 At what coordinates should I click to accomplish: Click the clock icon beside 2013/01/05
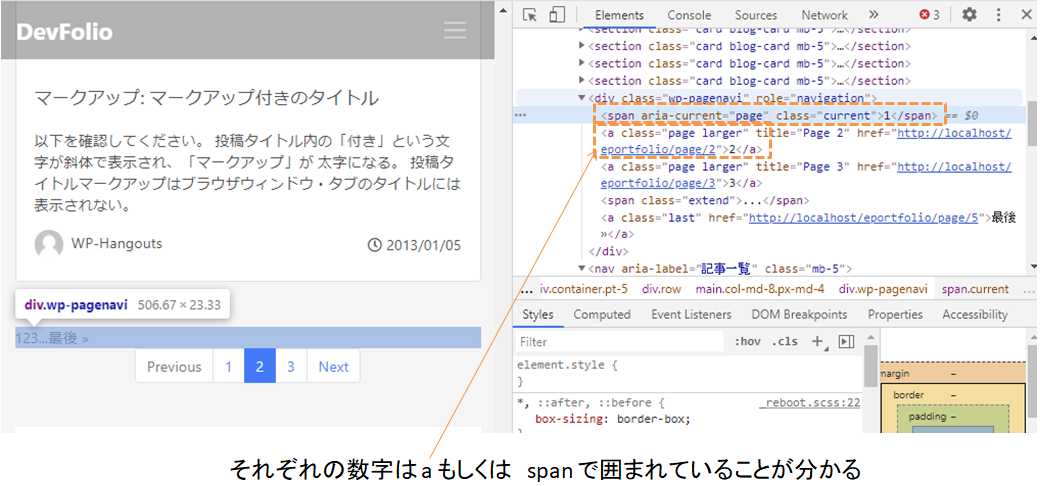[x=374, y=245]
